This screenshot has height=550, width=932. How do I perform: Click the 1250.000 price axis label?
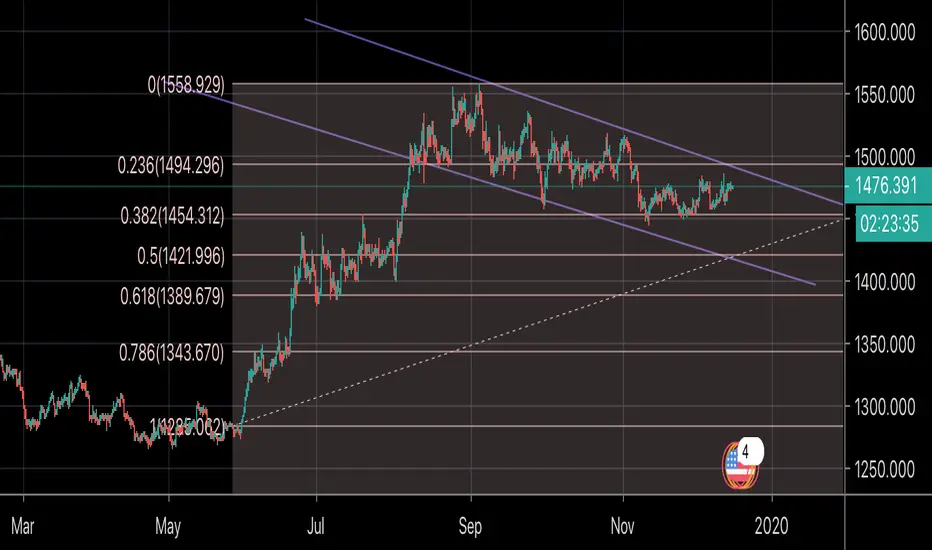tap(884, 470)
